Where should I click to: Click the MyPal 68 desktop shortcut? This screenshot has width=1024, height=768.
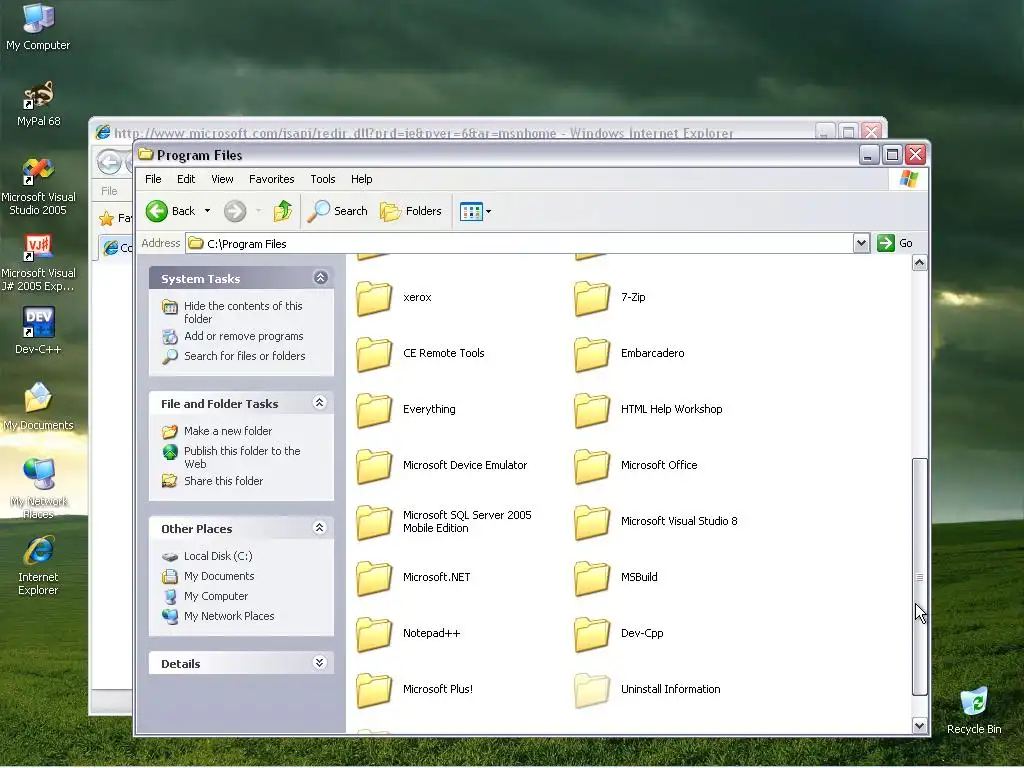39,103
